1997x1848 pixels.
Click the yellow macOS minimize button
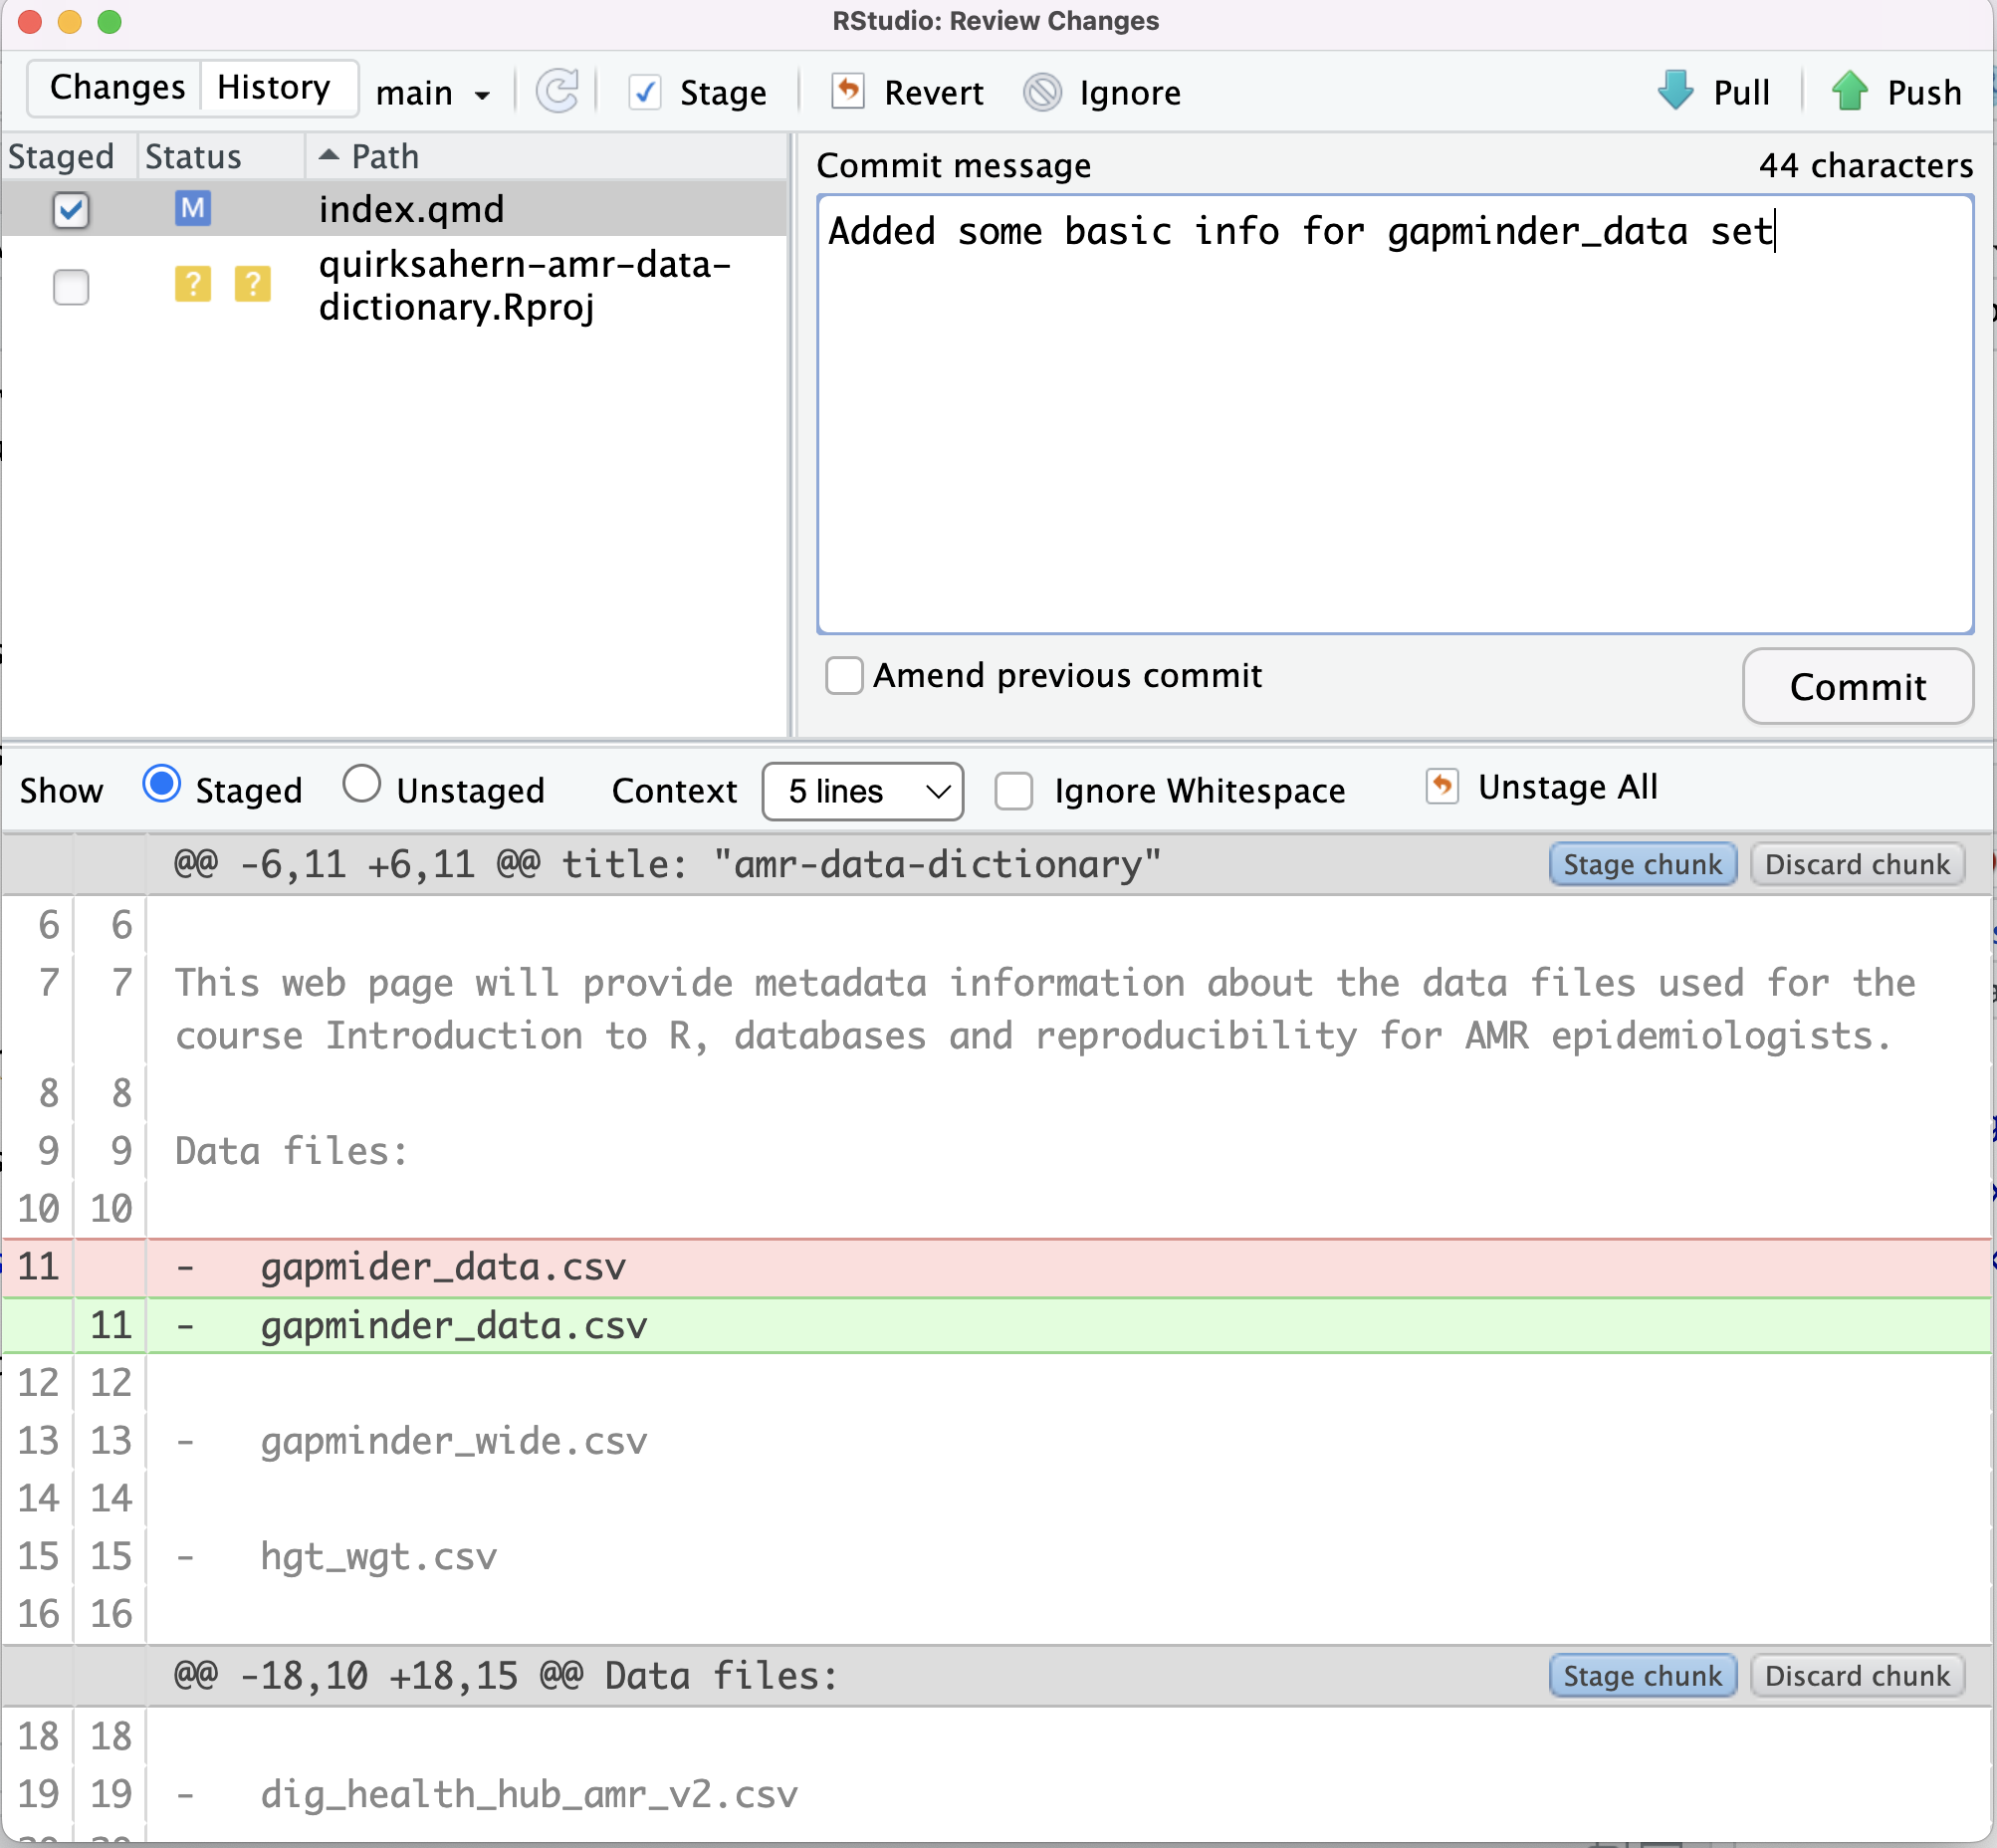click(x=70, y=21)
